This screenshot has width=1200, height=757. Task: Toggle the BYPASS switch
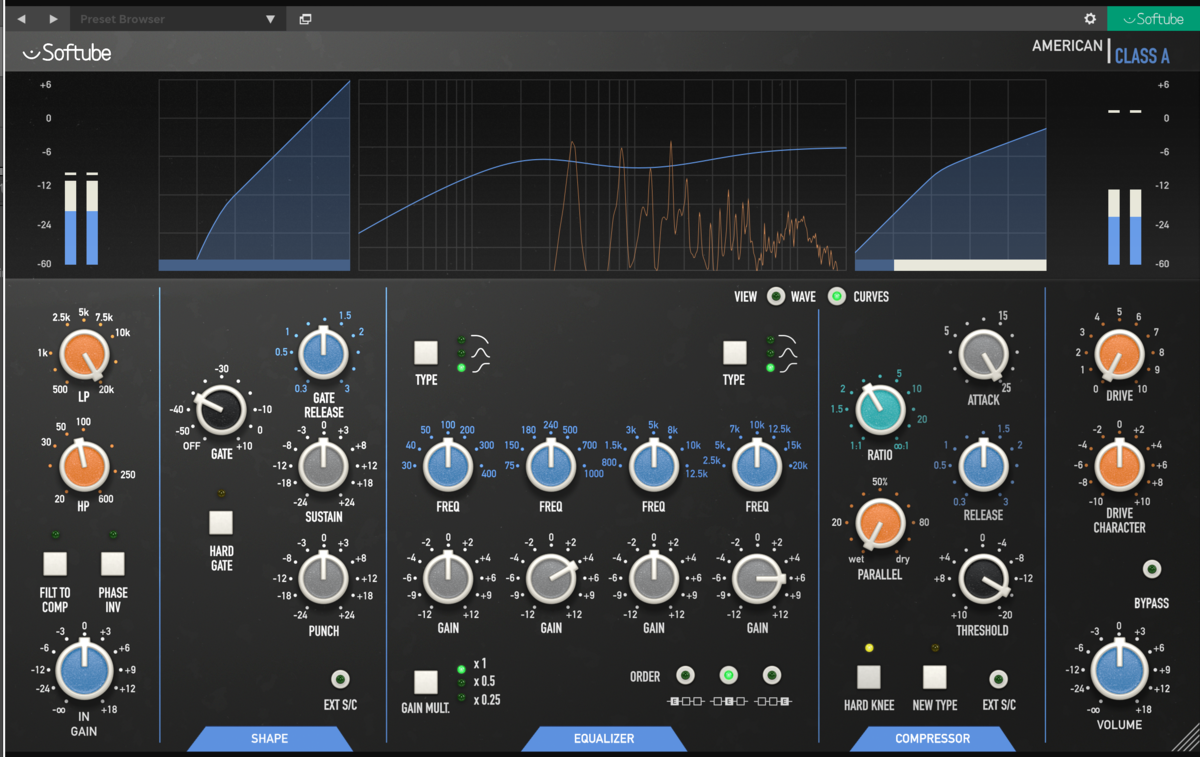pyautogui.click(x=1152, y=569)
